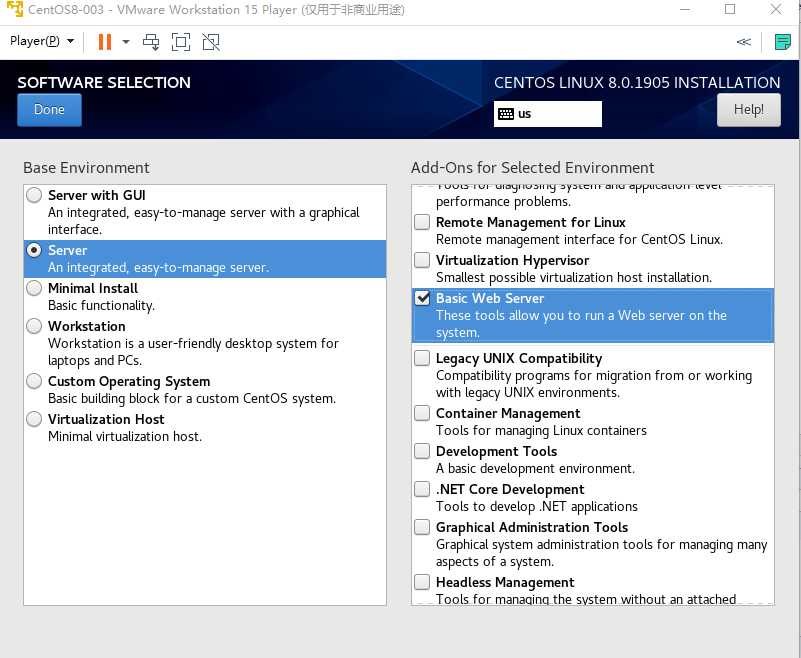
Task: Expand the power options dropdown arrow
Action: [126, 42]
